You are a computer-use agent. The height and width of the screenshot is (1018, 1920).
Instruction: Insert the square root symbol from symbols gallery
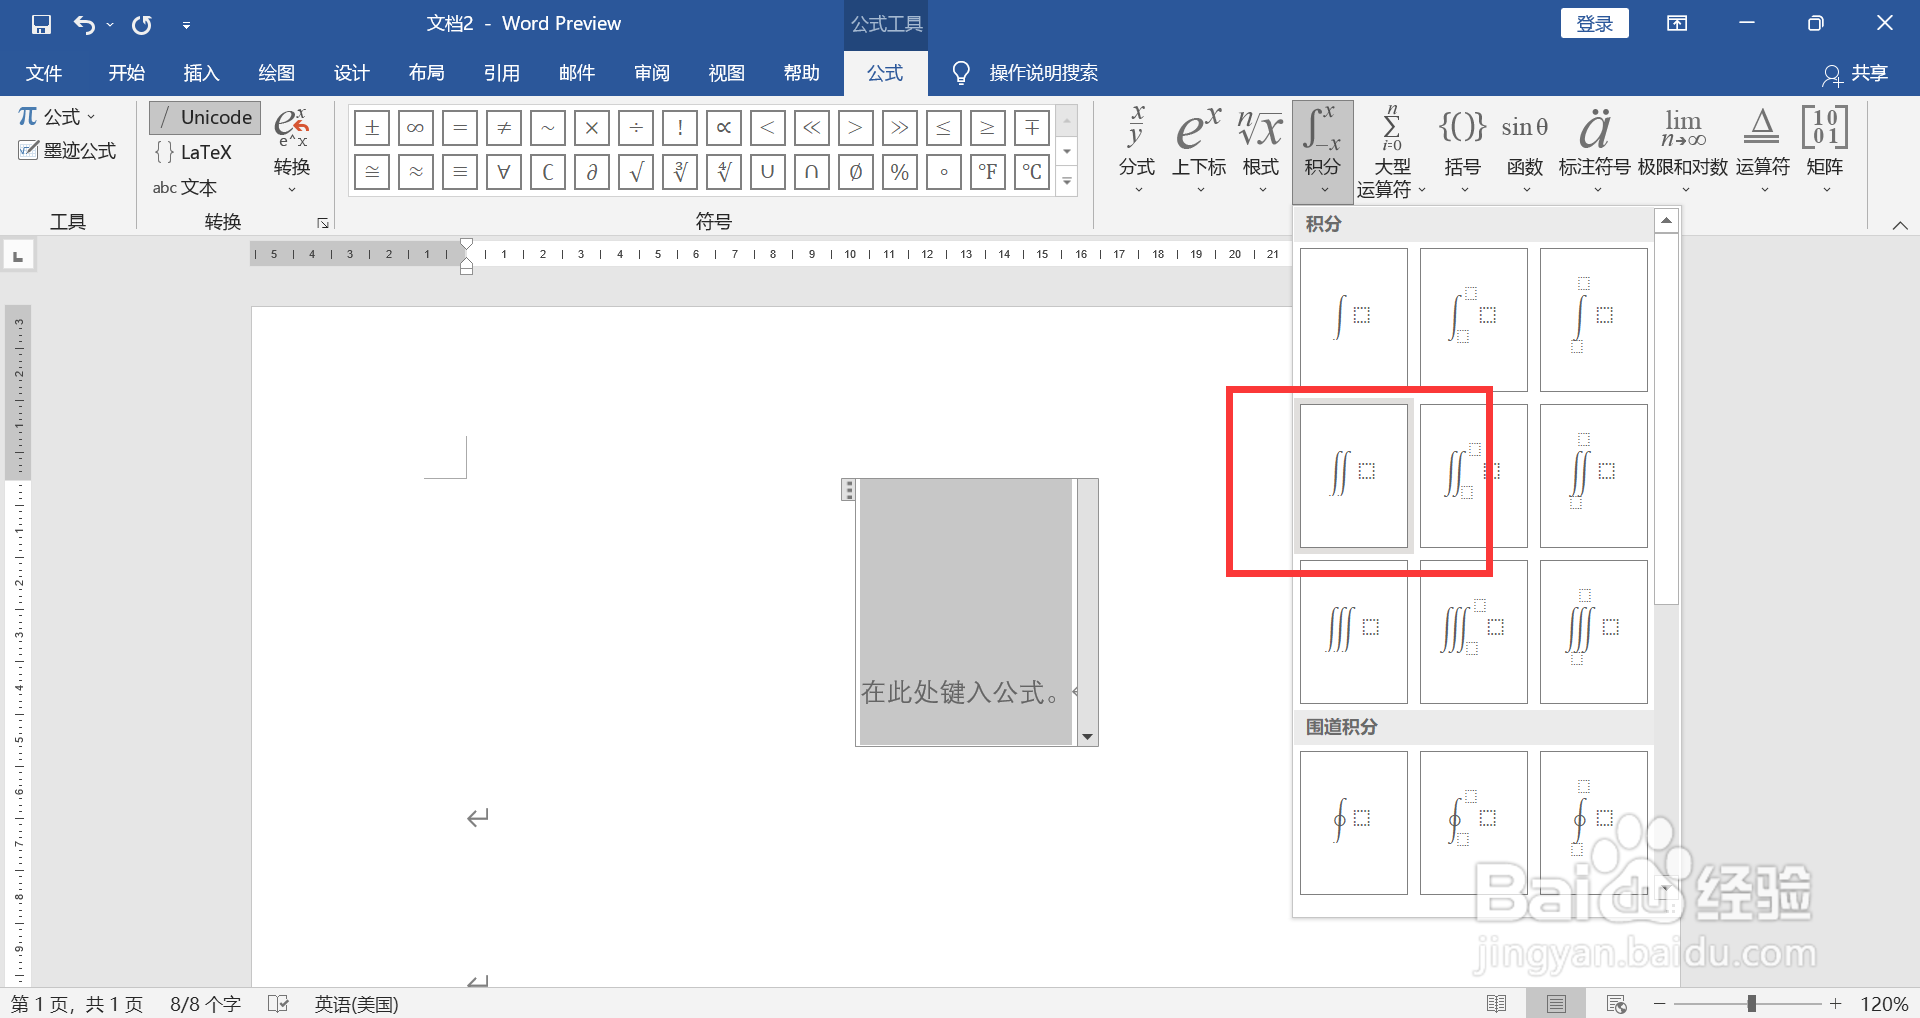point(635,171)
